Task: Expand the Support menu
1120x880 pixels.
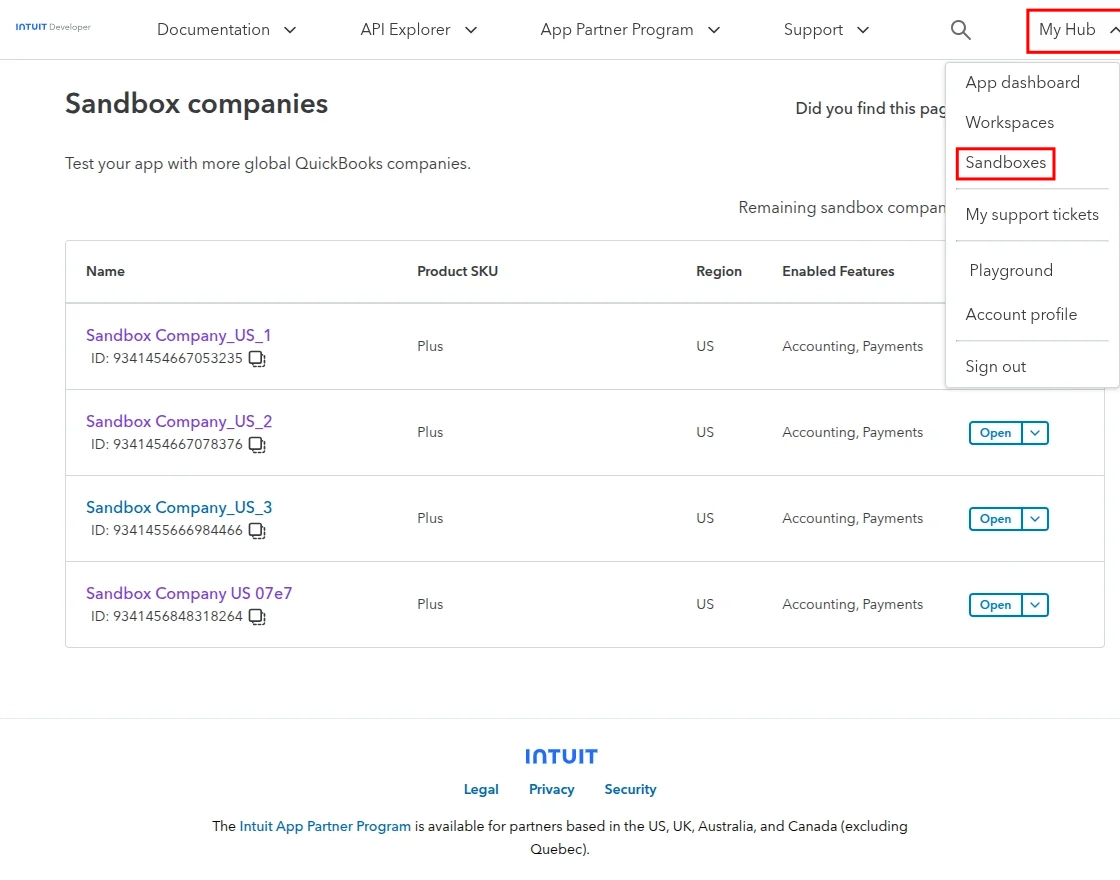Action: coord(826,30)
